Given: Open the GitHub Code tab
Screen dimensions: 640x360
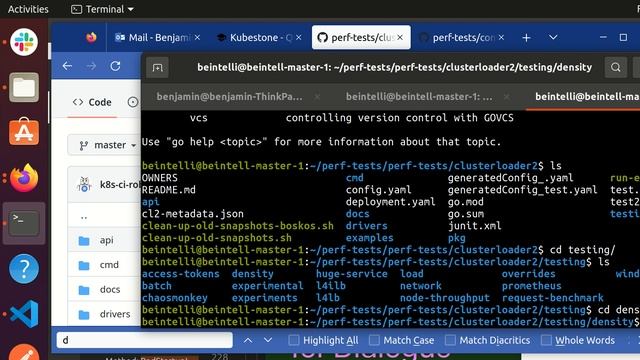Looking at the screenshot, I should [92, 102].
